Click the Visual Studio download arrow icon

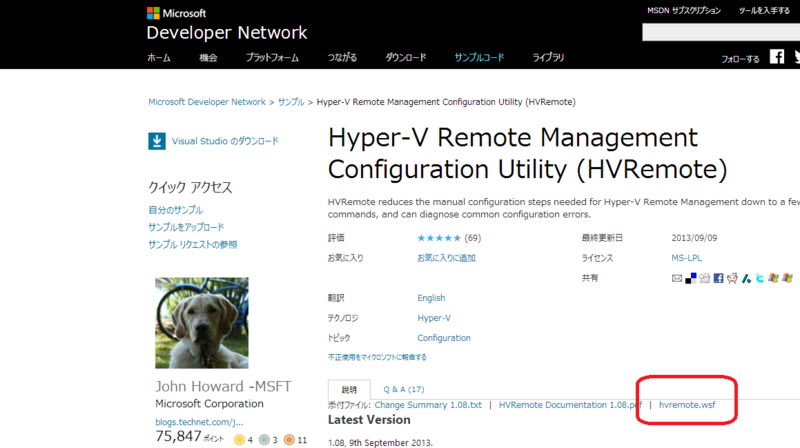(157, 141)
